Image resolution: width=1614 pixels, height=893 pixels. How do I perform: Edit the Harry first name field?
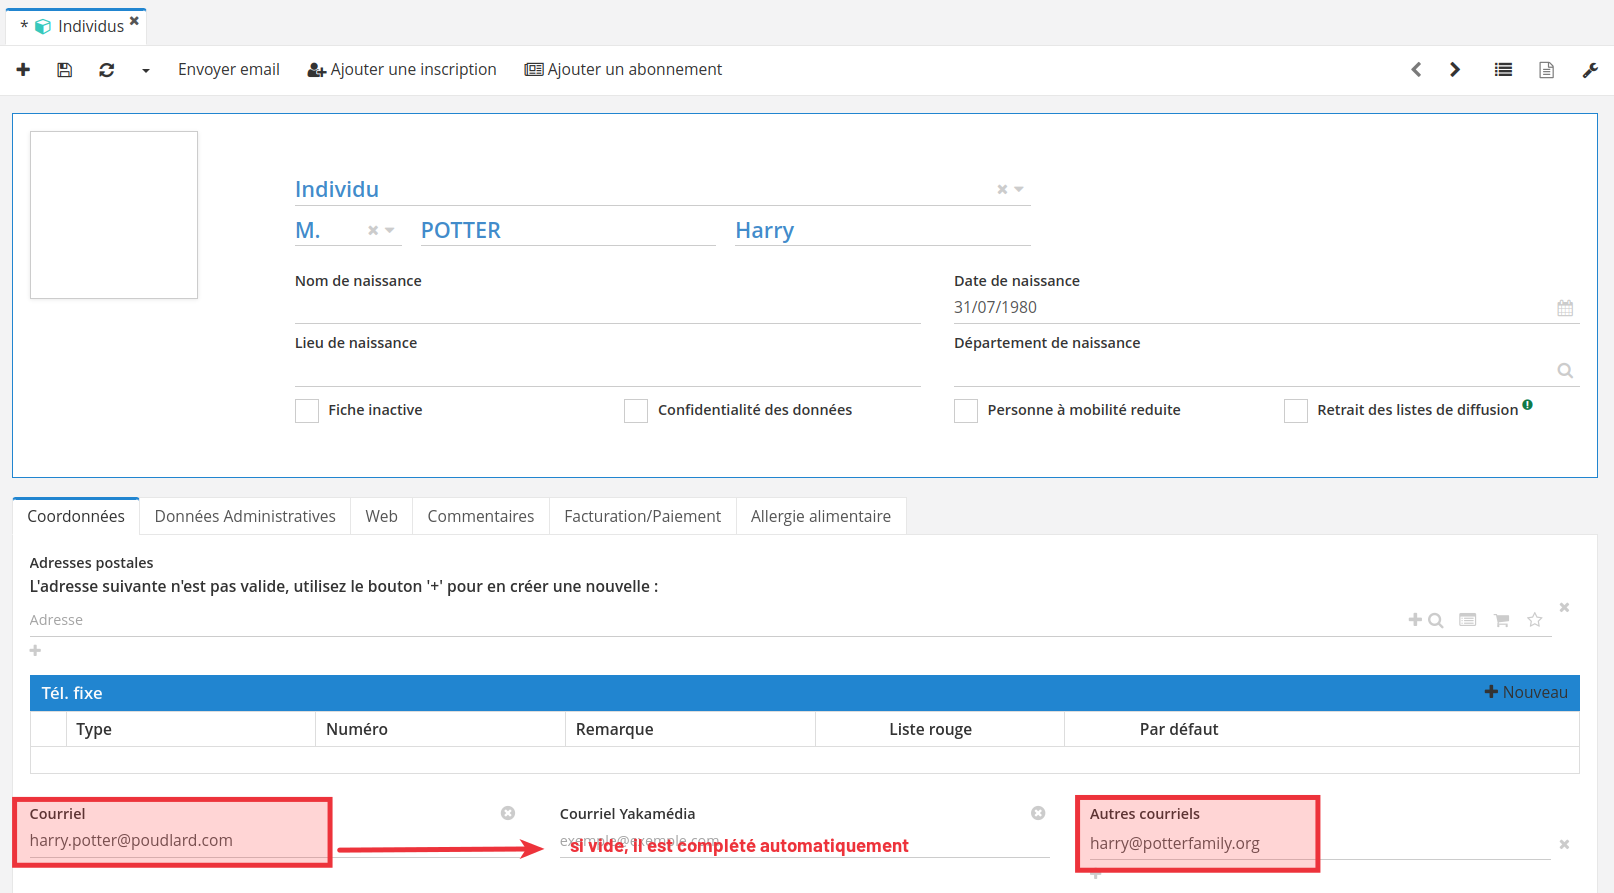tap(882, 230)
